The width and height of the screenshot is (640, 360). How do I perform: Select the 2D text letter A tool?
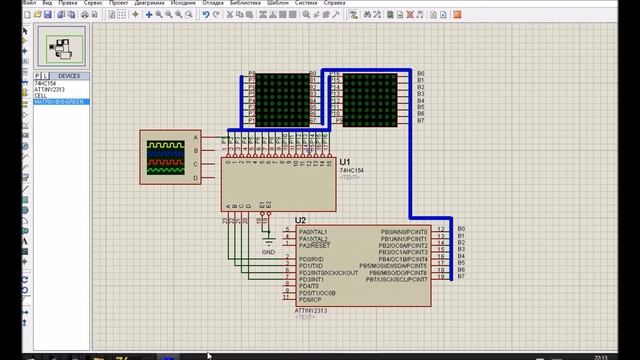25,241
